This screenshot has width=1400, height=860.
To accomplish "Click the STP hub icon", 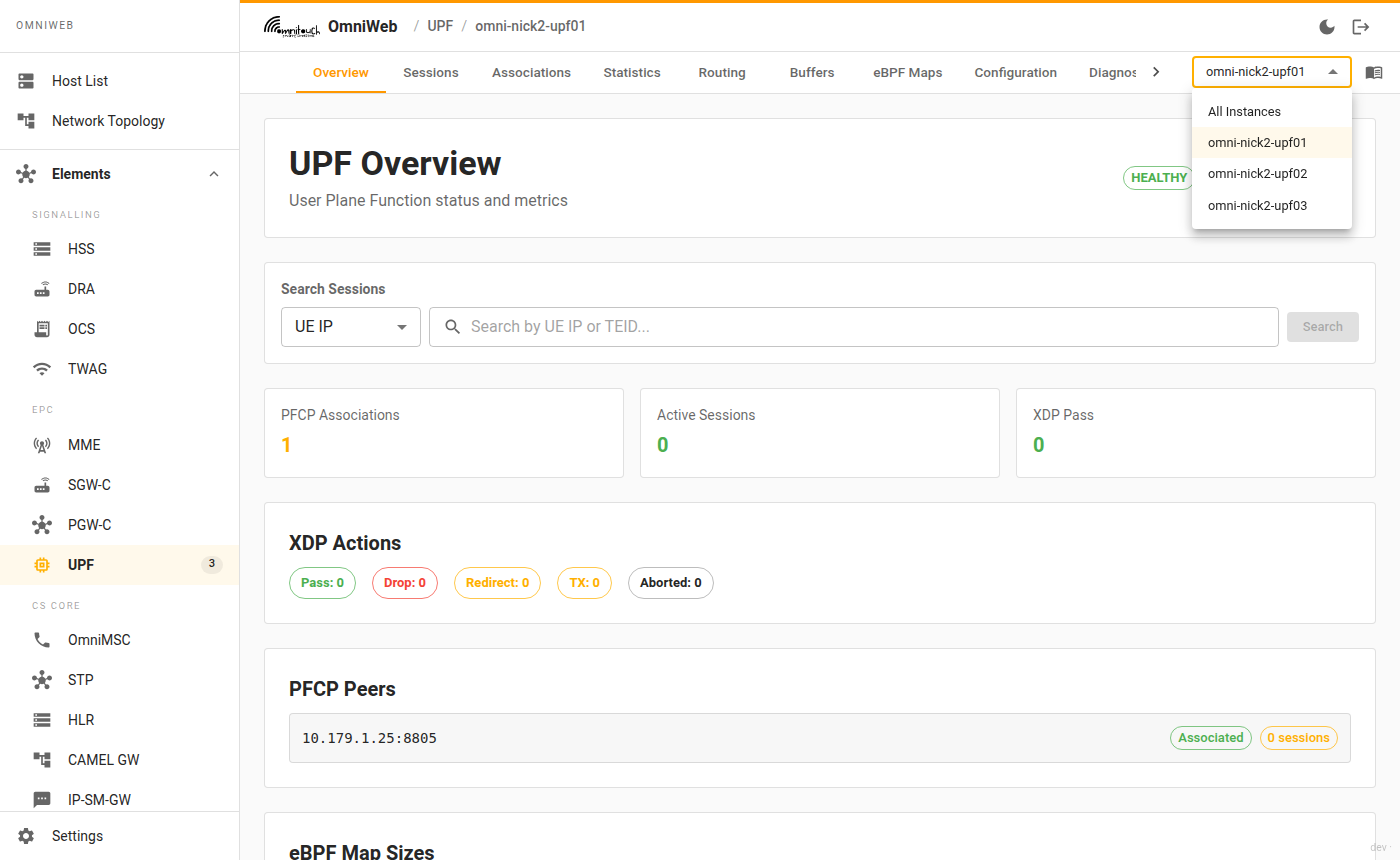I will 42,680.
